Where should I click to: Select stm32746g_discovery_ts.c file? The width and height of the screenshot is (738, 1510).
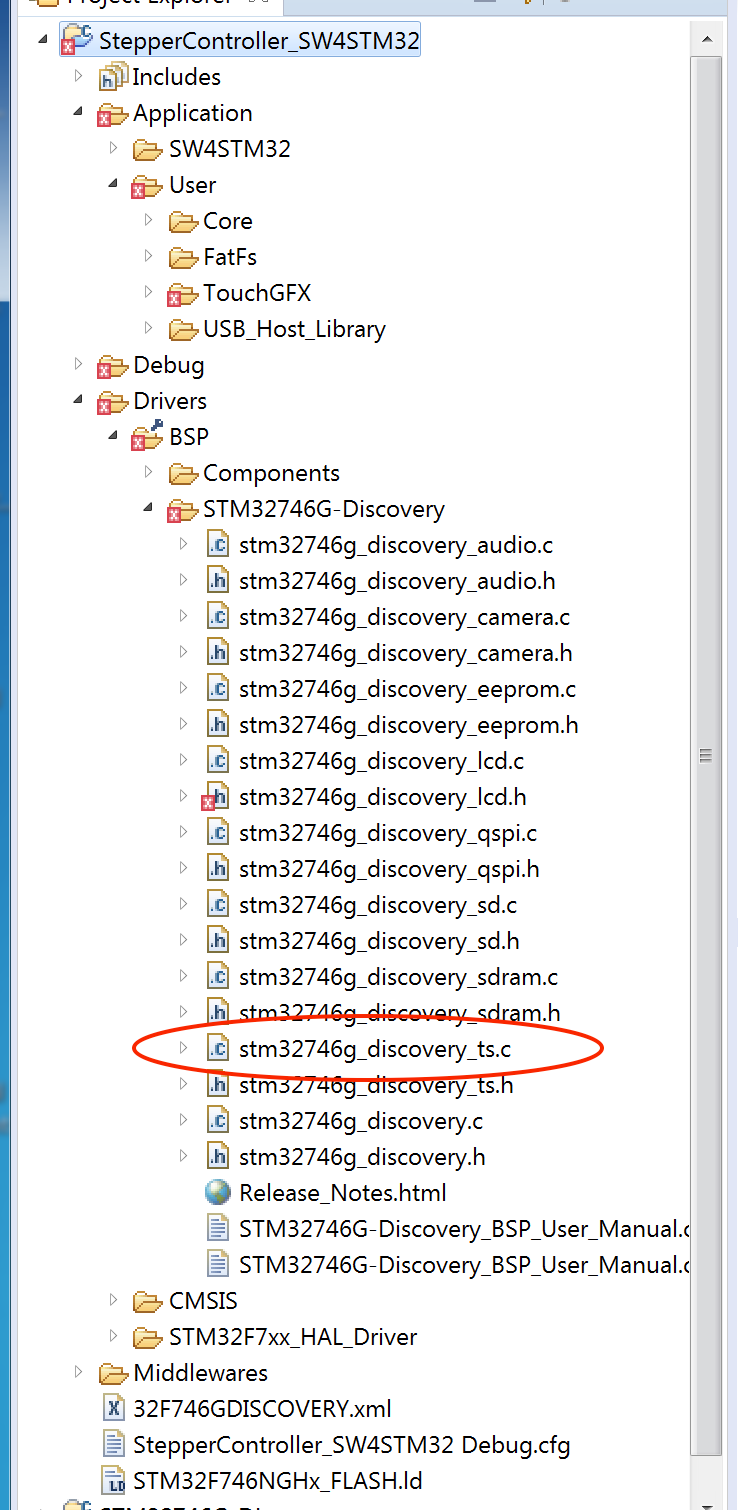tap(374, 1049)
